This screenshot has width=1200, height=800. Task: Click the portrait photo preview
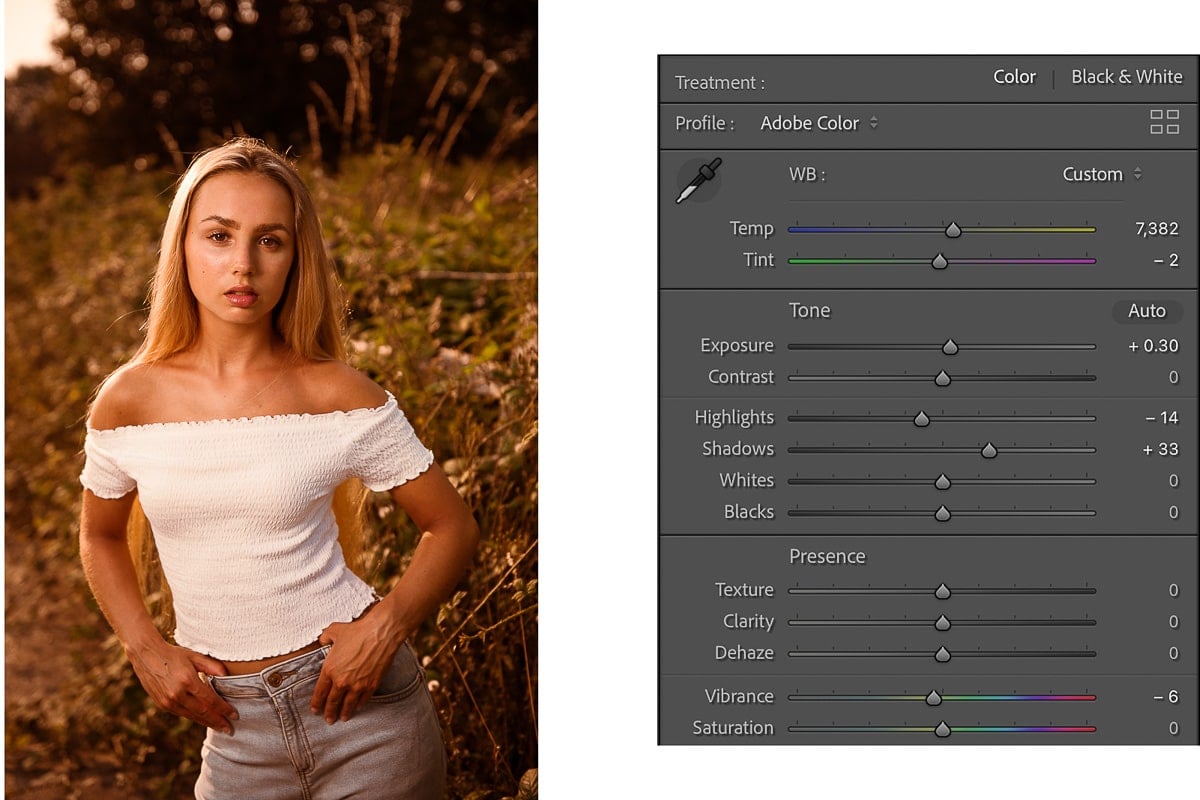click(271, 400)
